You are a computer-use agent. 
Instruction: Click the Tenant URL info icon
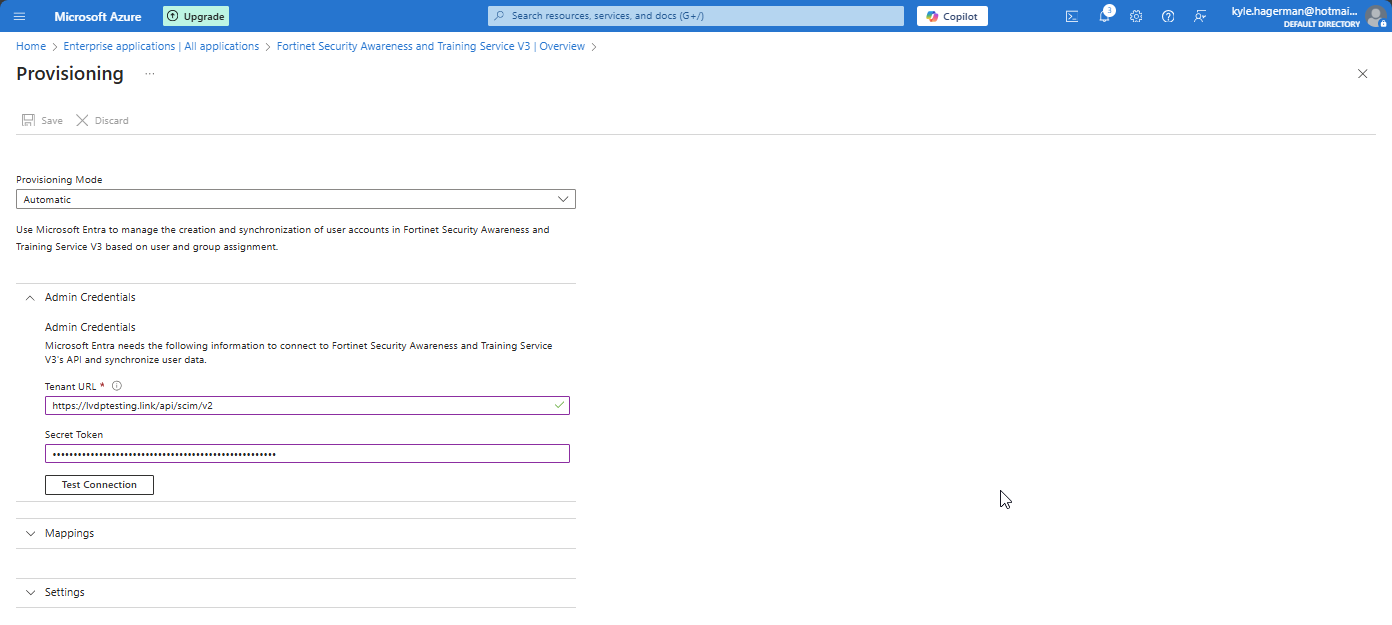117,386
